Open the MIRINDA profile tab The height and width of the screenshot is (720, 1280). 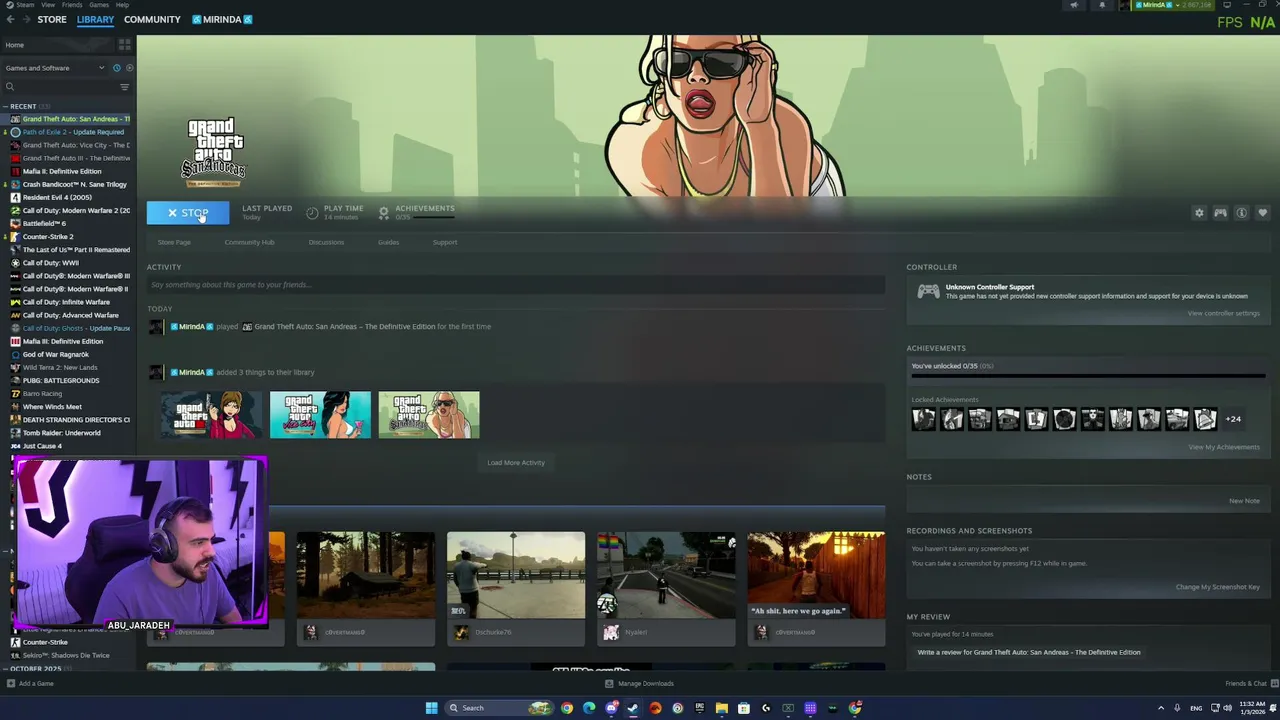222,20
